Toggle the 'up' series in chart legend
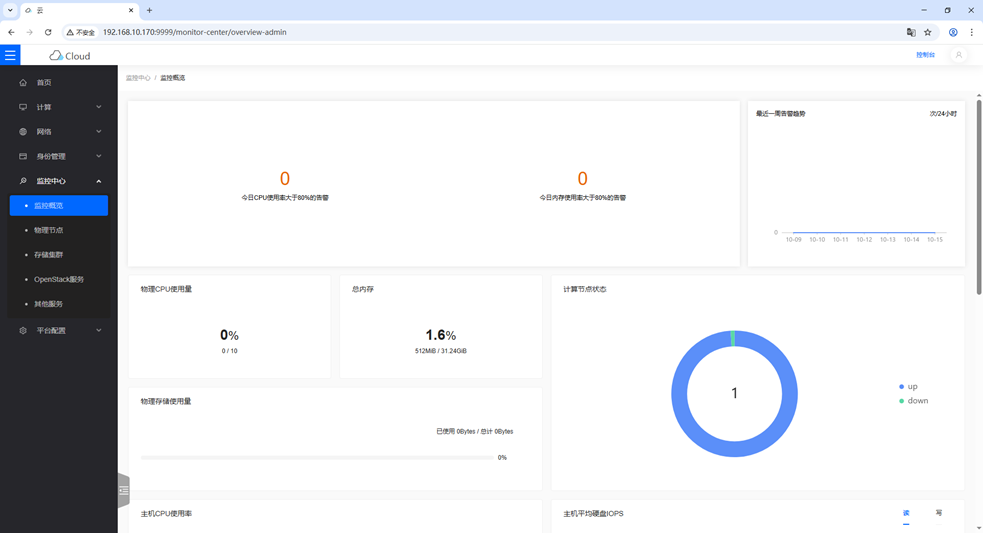 pyautogui.click(x=908, y=387)
